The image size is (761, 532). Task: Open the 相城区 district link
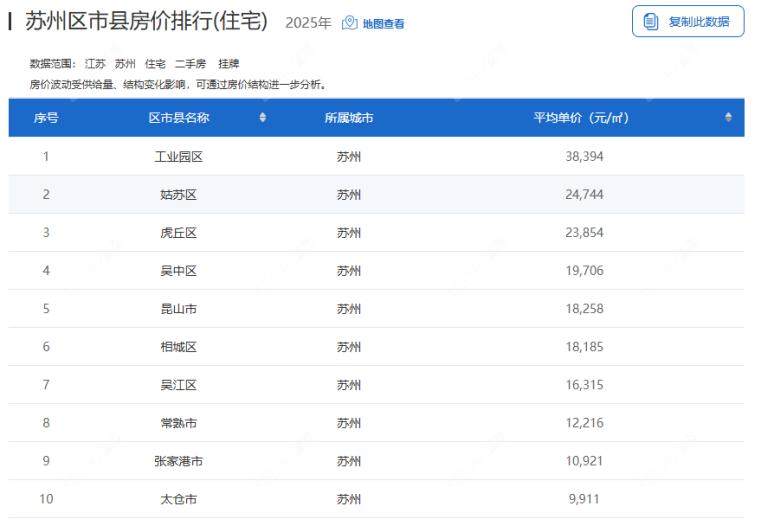[179, 347]
